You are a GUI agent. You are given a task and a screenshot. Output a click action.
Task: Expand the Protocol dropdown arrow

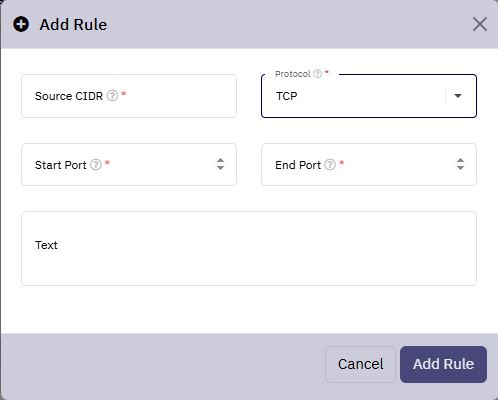click(458, 96)
